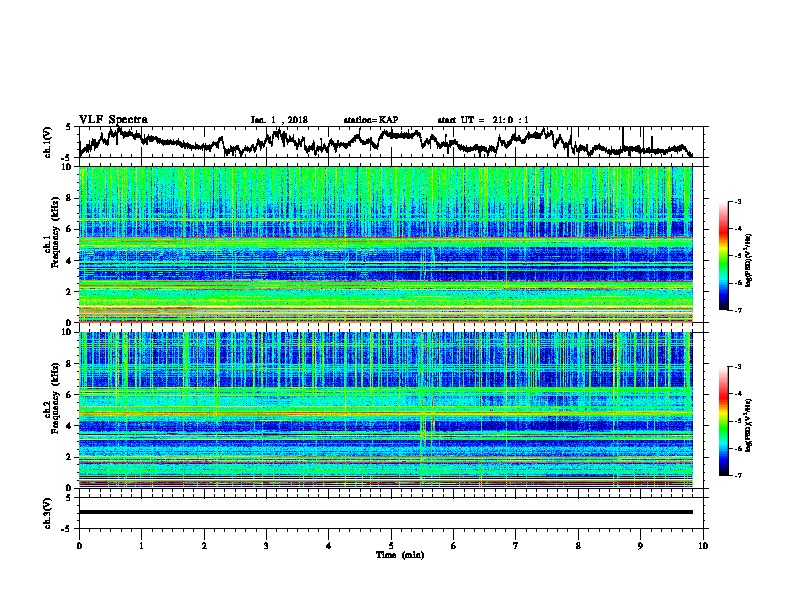Click the ch.2 frequency spectrogram panel
Viewport: 792px width, 612px height.
386,410
